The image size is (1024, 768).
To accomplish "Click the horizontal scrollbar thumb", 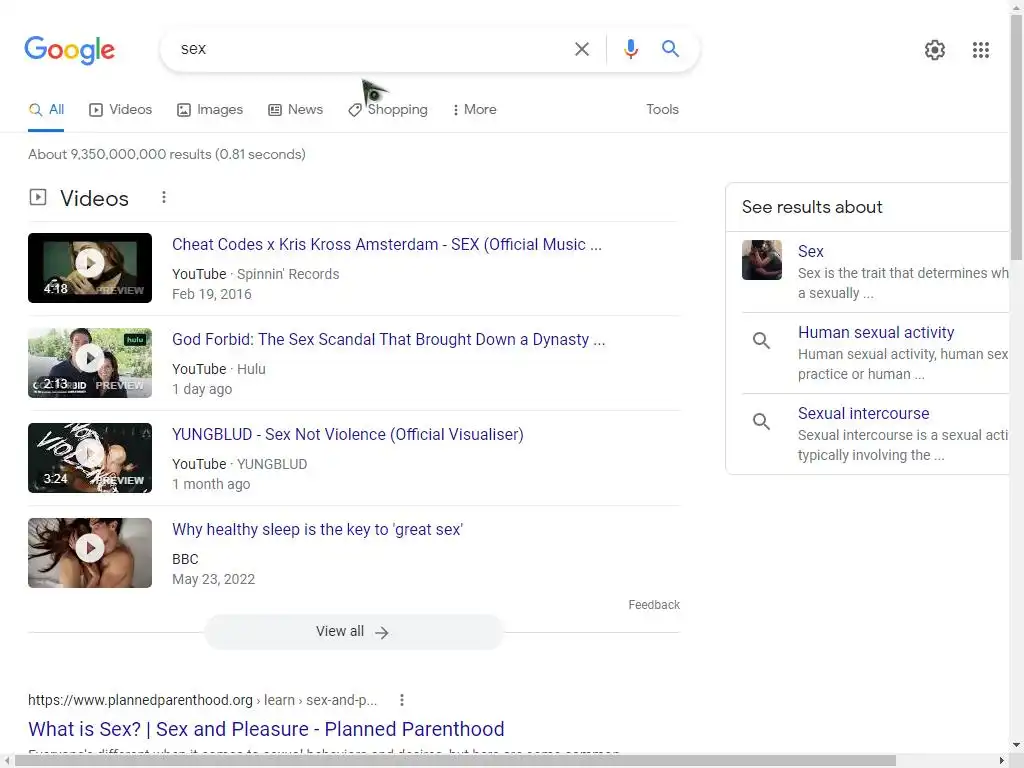I will 455,761.
